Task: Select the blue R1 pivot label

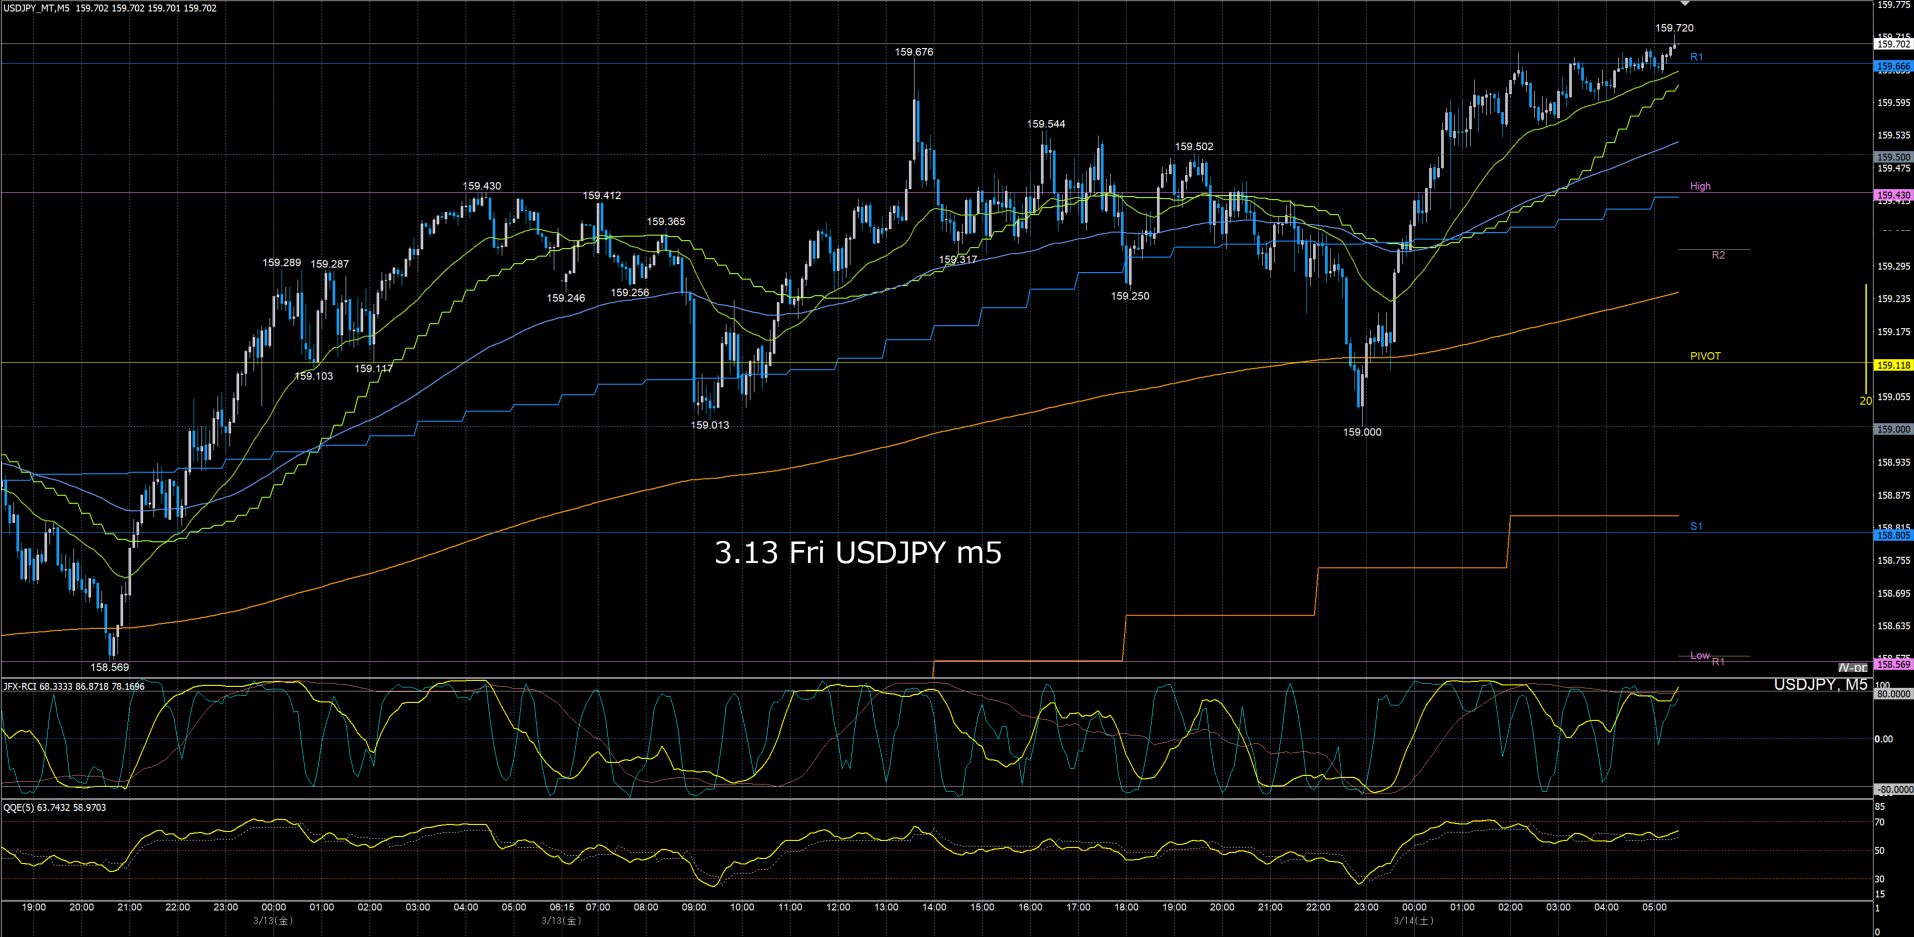Action: tap(1696, 57)
